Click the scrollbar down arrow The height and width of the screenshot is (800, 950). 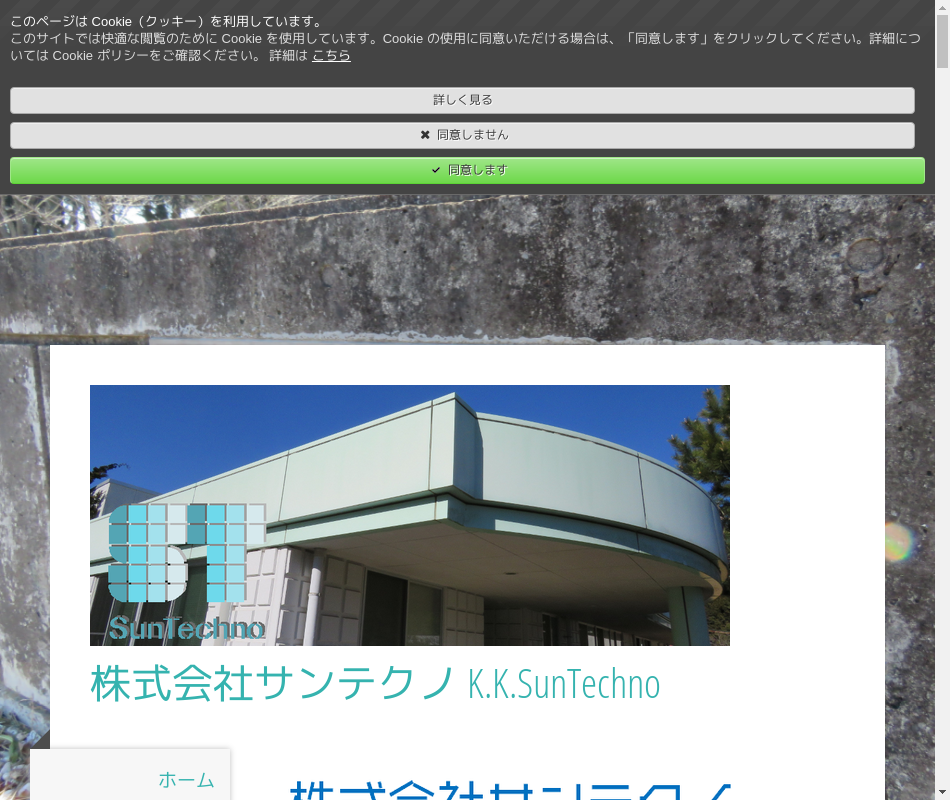pyautogui.click(x=942, y=792)
